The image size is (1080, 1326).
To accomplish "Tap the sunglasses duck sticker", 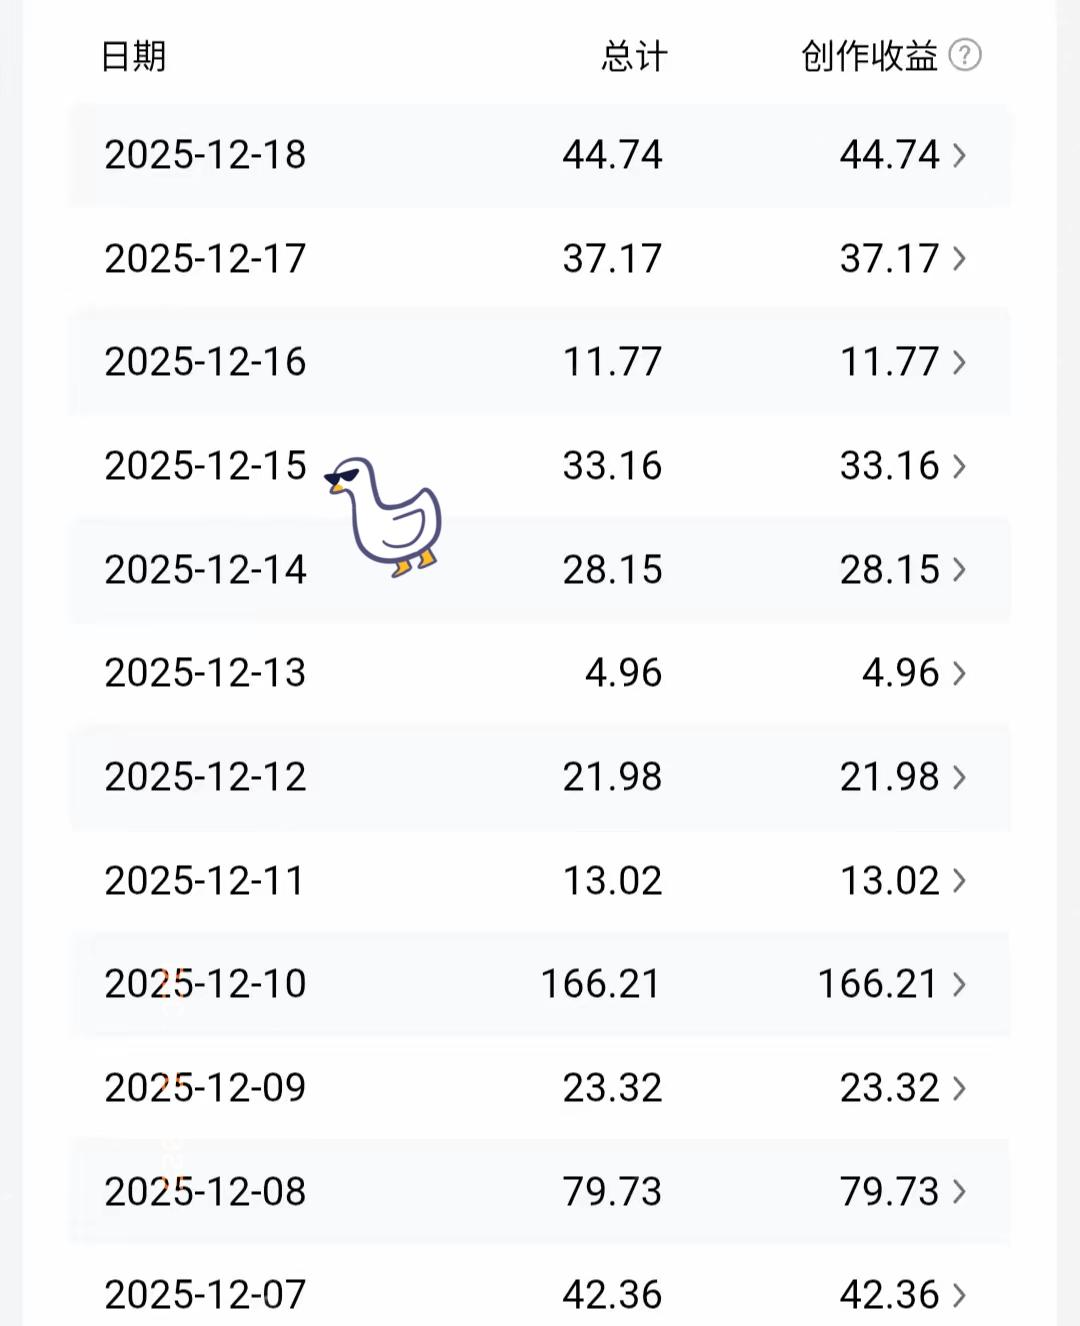I will pos(385,516).
